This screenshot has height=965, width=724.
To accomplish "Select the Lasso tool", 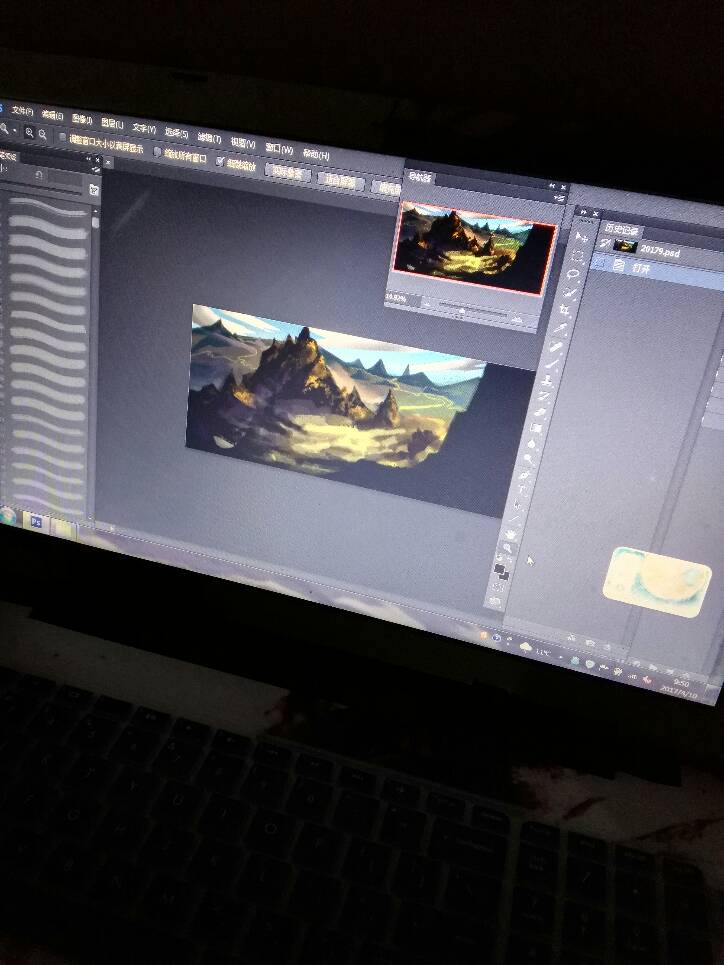I will [x=573, y=274].
